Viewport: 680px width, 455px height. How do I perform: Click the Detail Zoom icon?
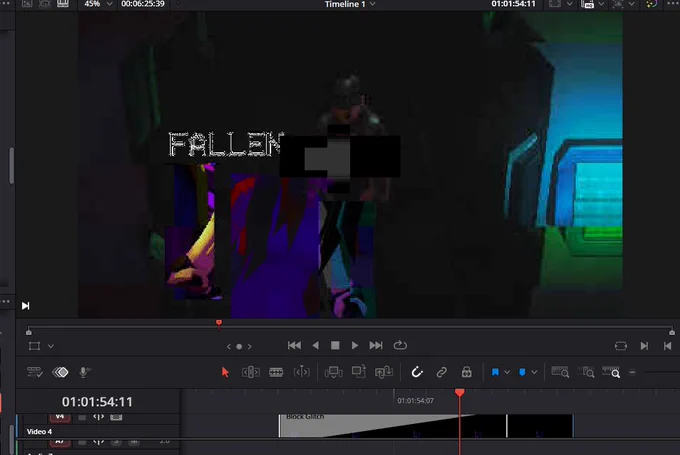586,372
